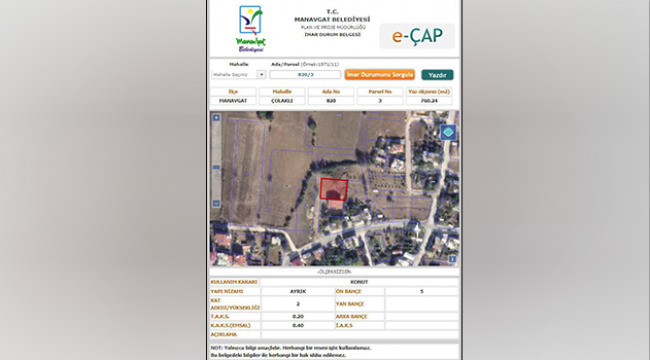650x360 pixels.
Task: Click the Manavgat Belediyesi logo
Action: pos(251,29)
